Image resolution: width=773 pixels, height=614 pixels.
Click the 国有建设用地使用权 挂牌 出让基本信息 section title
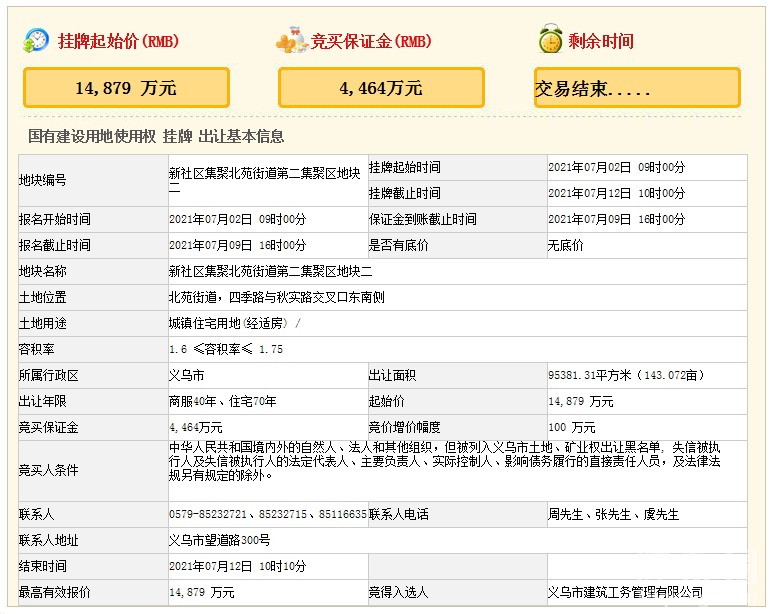click(156, 136)
